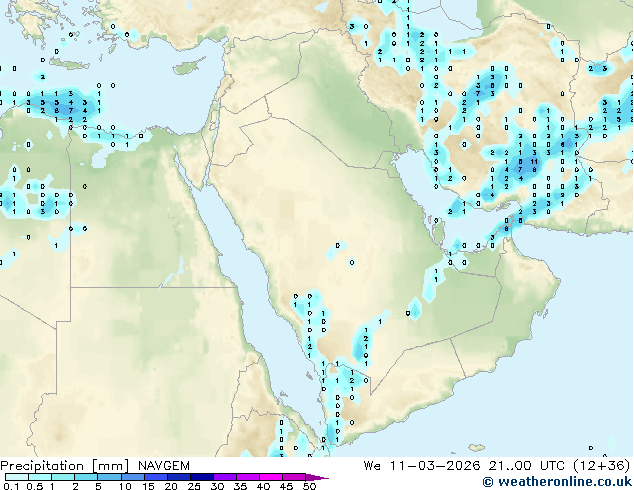Click the "0.1" legend scale label

click(x=11, y=486)
